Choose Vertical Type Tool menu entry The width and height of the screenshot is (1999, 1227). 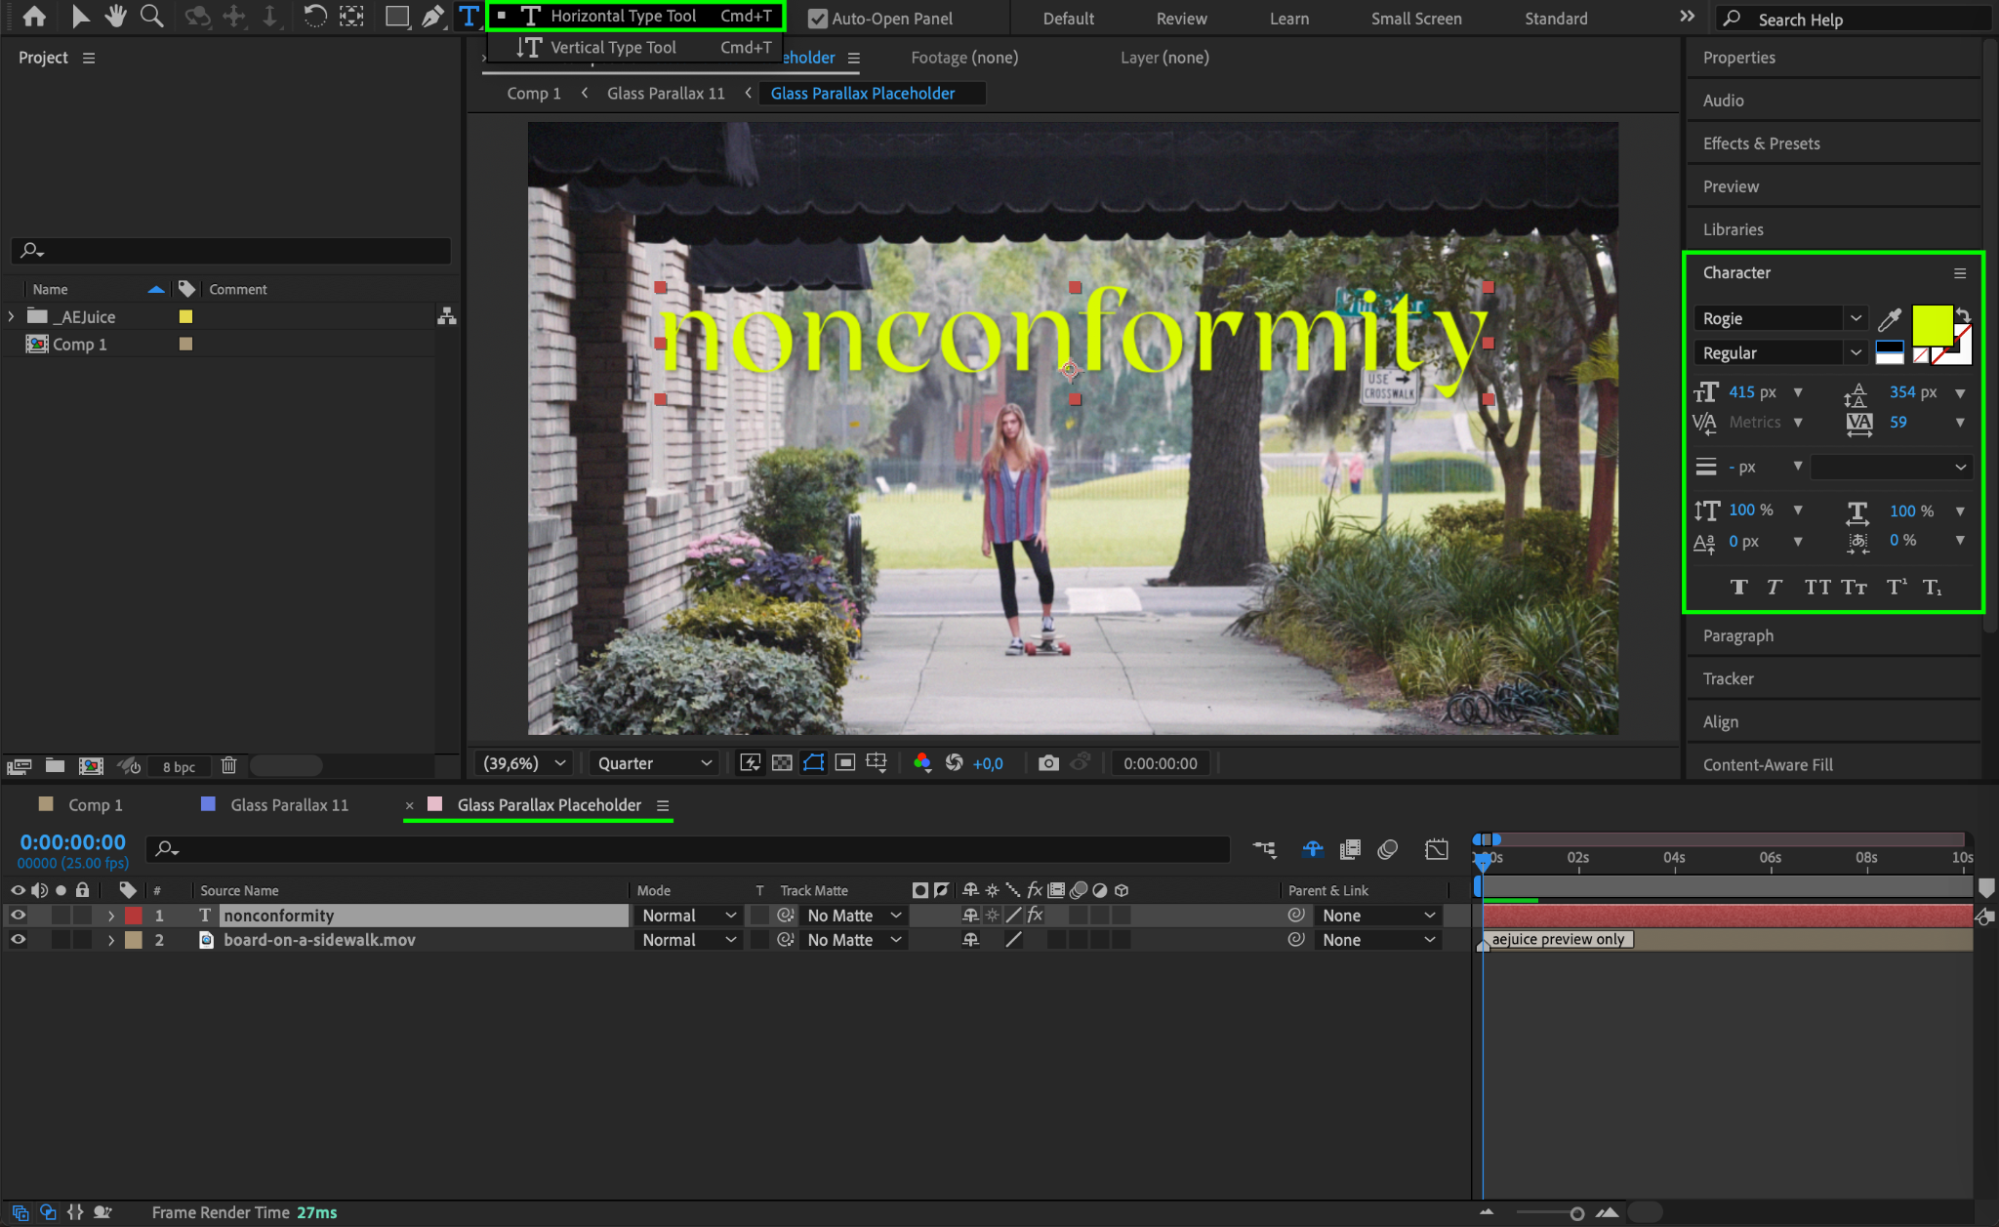(x=613, y=47)
